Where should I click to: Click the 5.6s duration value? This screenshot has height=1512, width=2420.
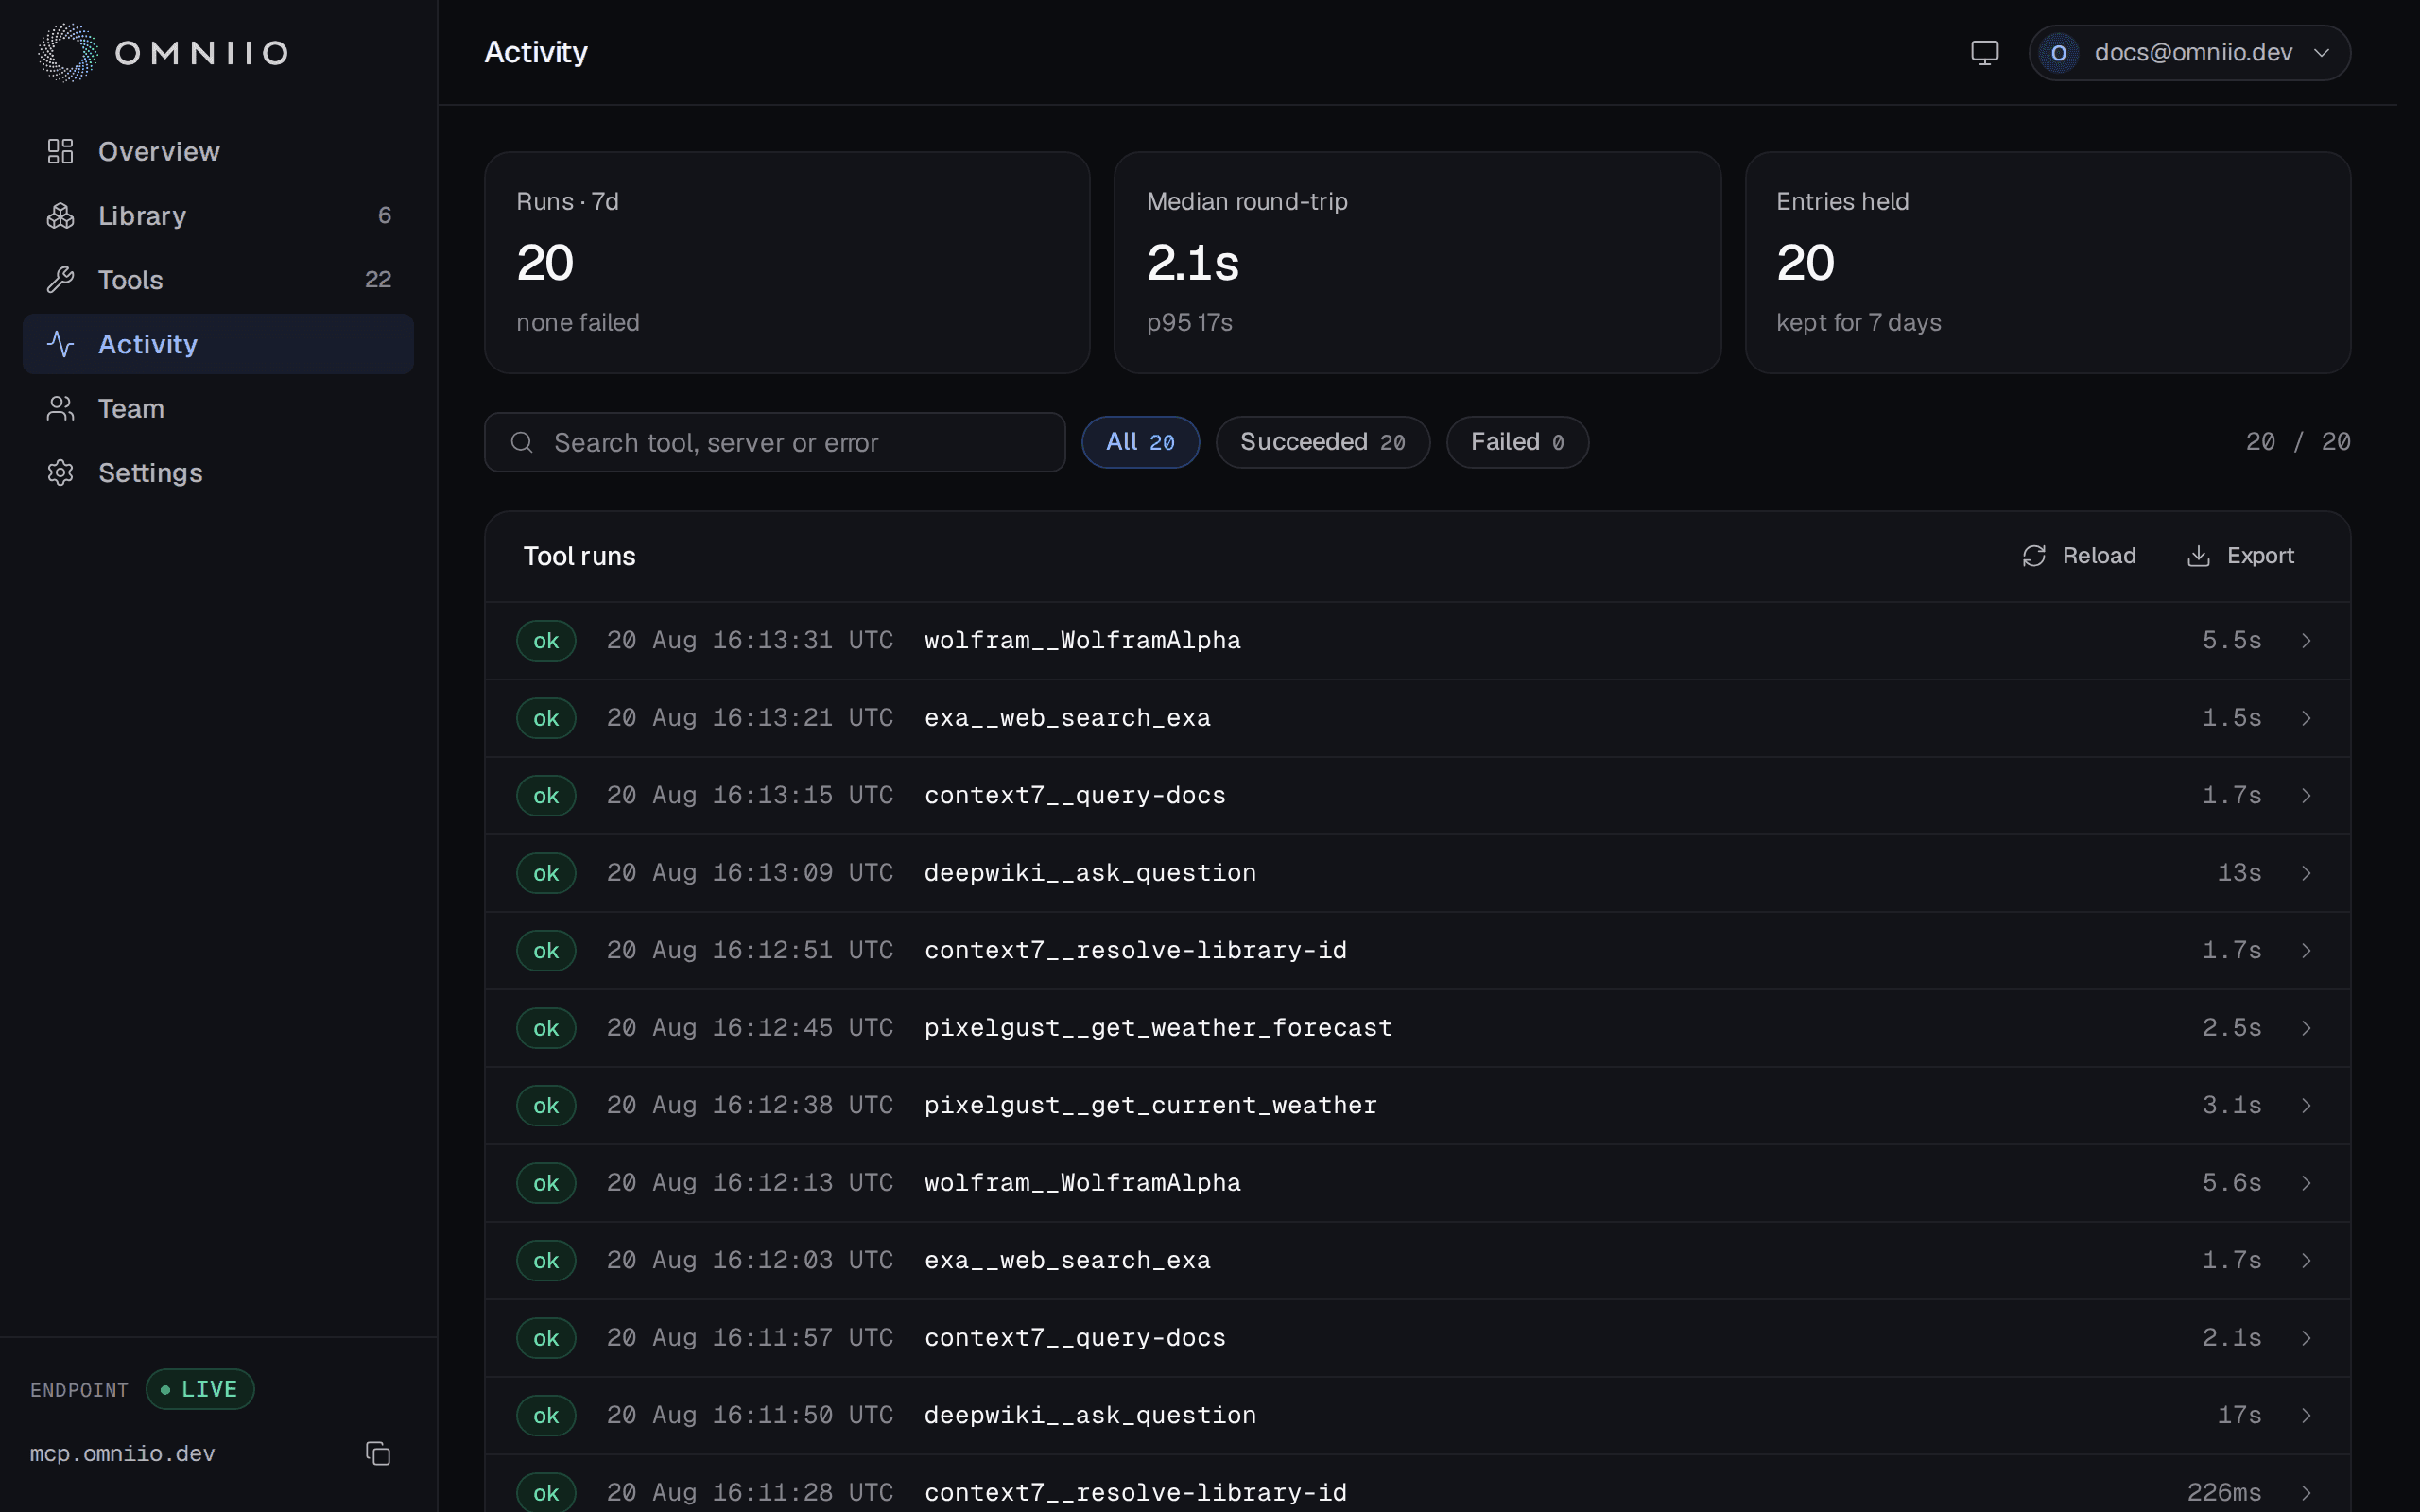click(x=2231, y=1183)
